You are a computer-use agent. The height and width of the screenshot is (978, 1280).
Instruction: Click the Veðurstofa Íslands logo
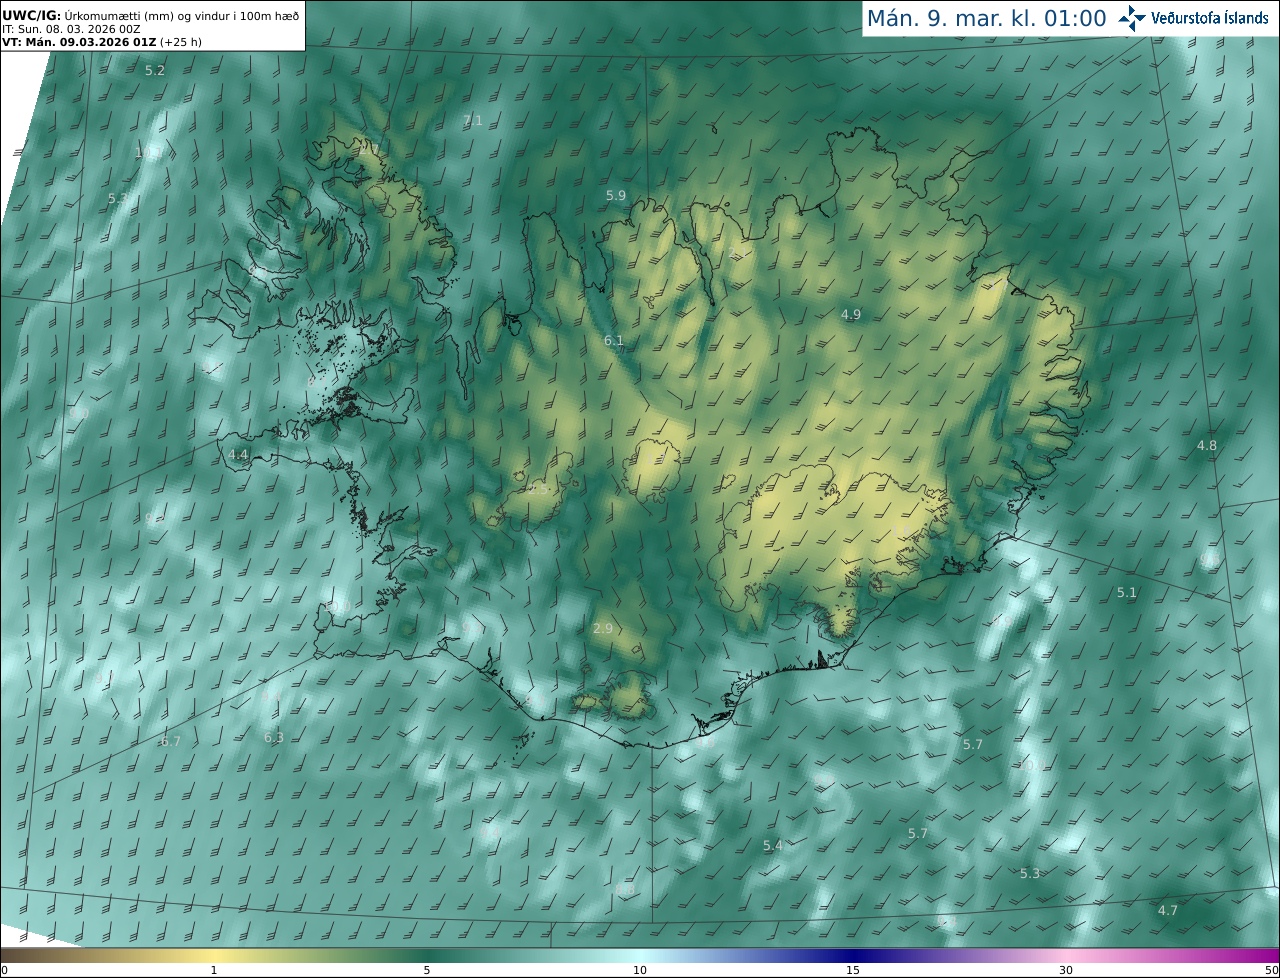[x=1193, y=18]
